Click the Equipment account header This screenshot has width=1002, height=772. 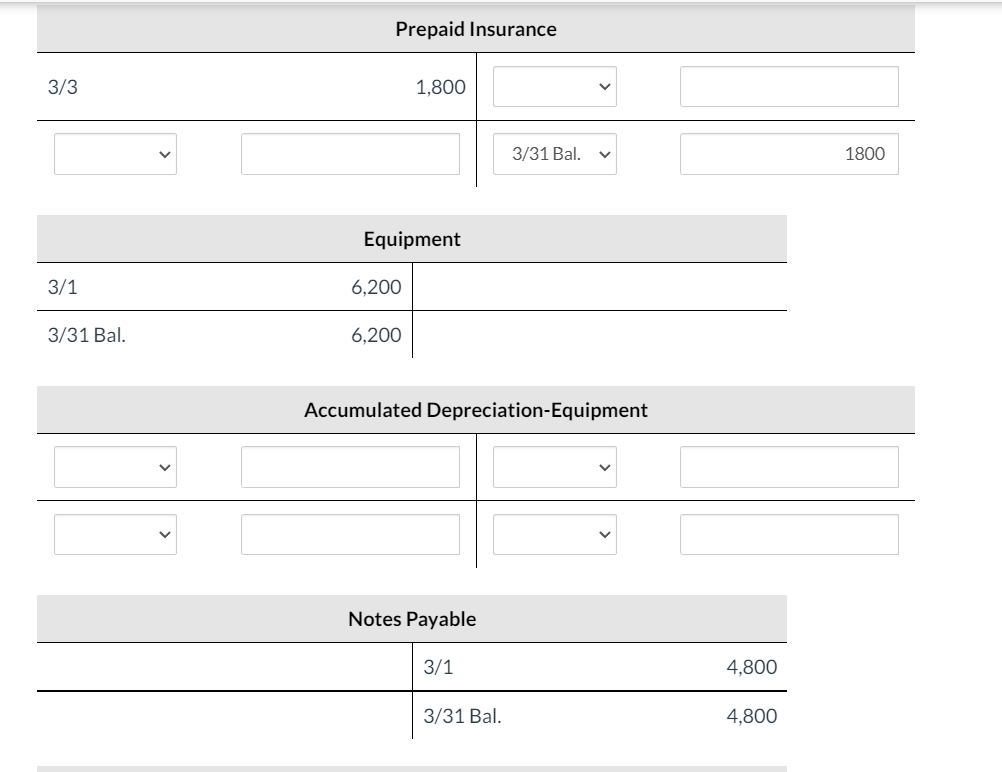412,239
